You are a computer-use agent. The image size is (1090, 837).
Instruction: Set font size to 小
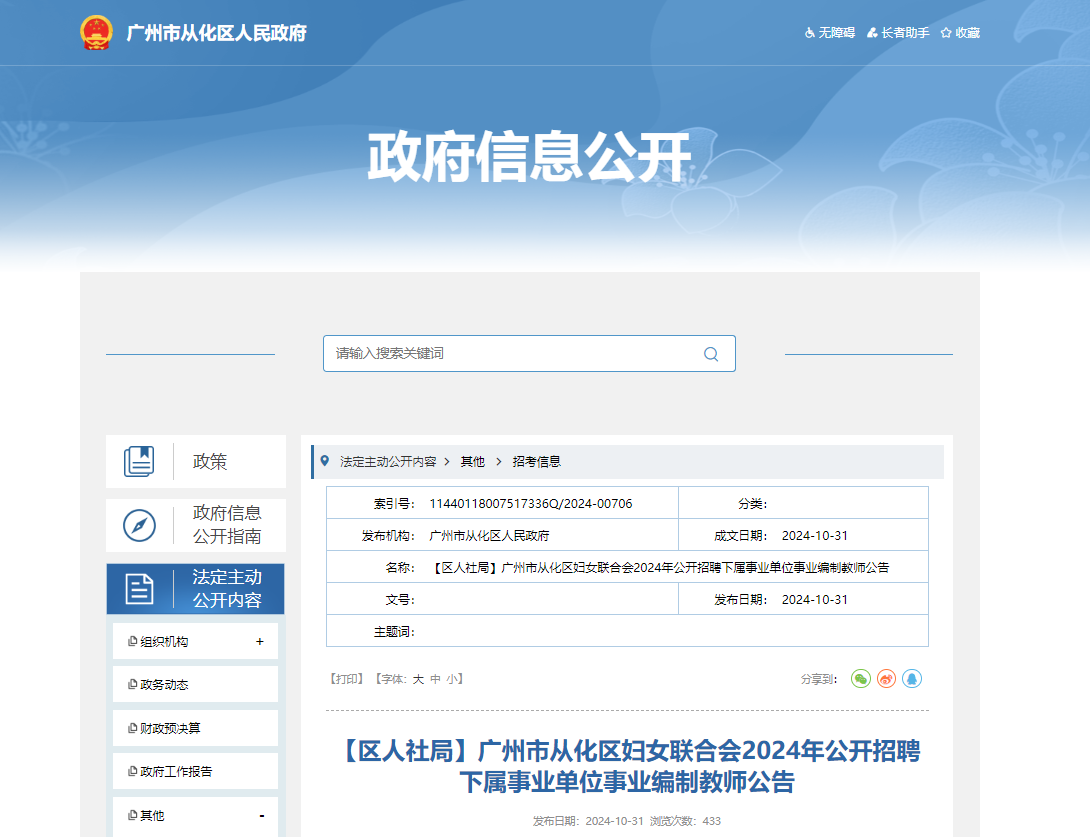click(x=452, y=679)
